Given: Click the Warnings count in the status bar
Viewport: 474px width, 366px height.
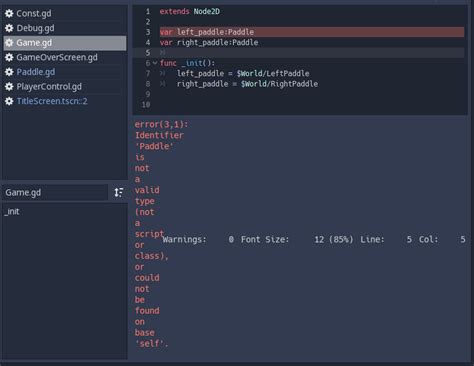Looking at the screenshot, I should (x=198, y=239).
